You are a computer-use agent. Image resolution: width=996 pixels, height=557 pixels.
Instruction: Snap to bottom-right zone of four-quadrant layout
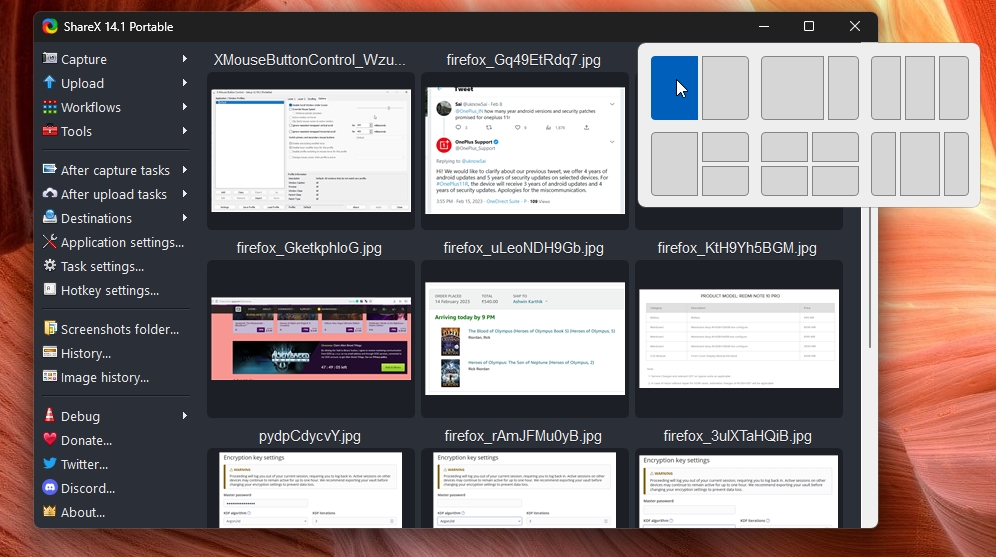tap(835, 181)
